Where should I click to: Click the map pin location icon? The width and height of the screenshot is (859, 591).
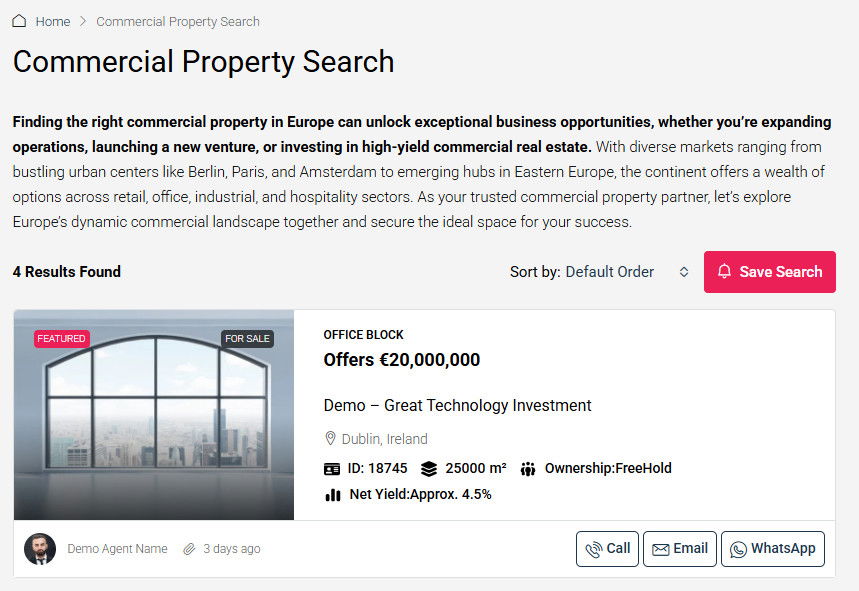tap(331, 439)
